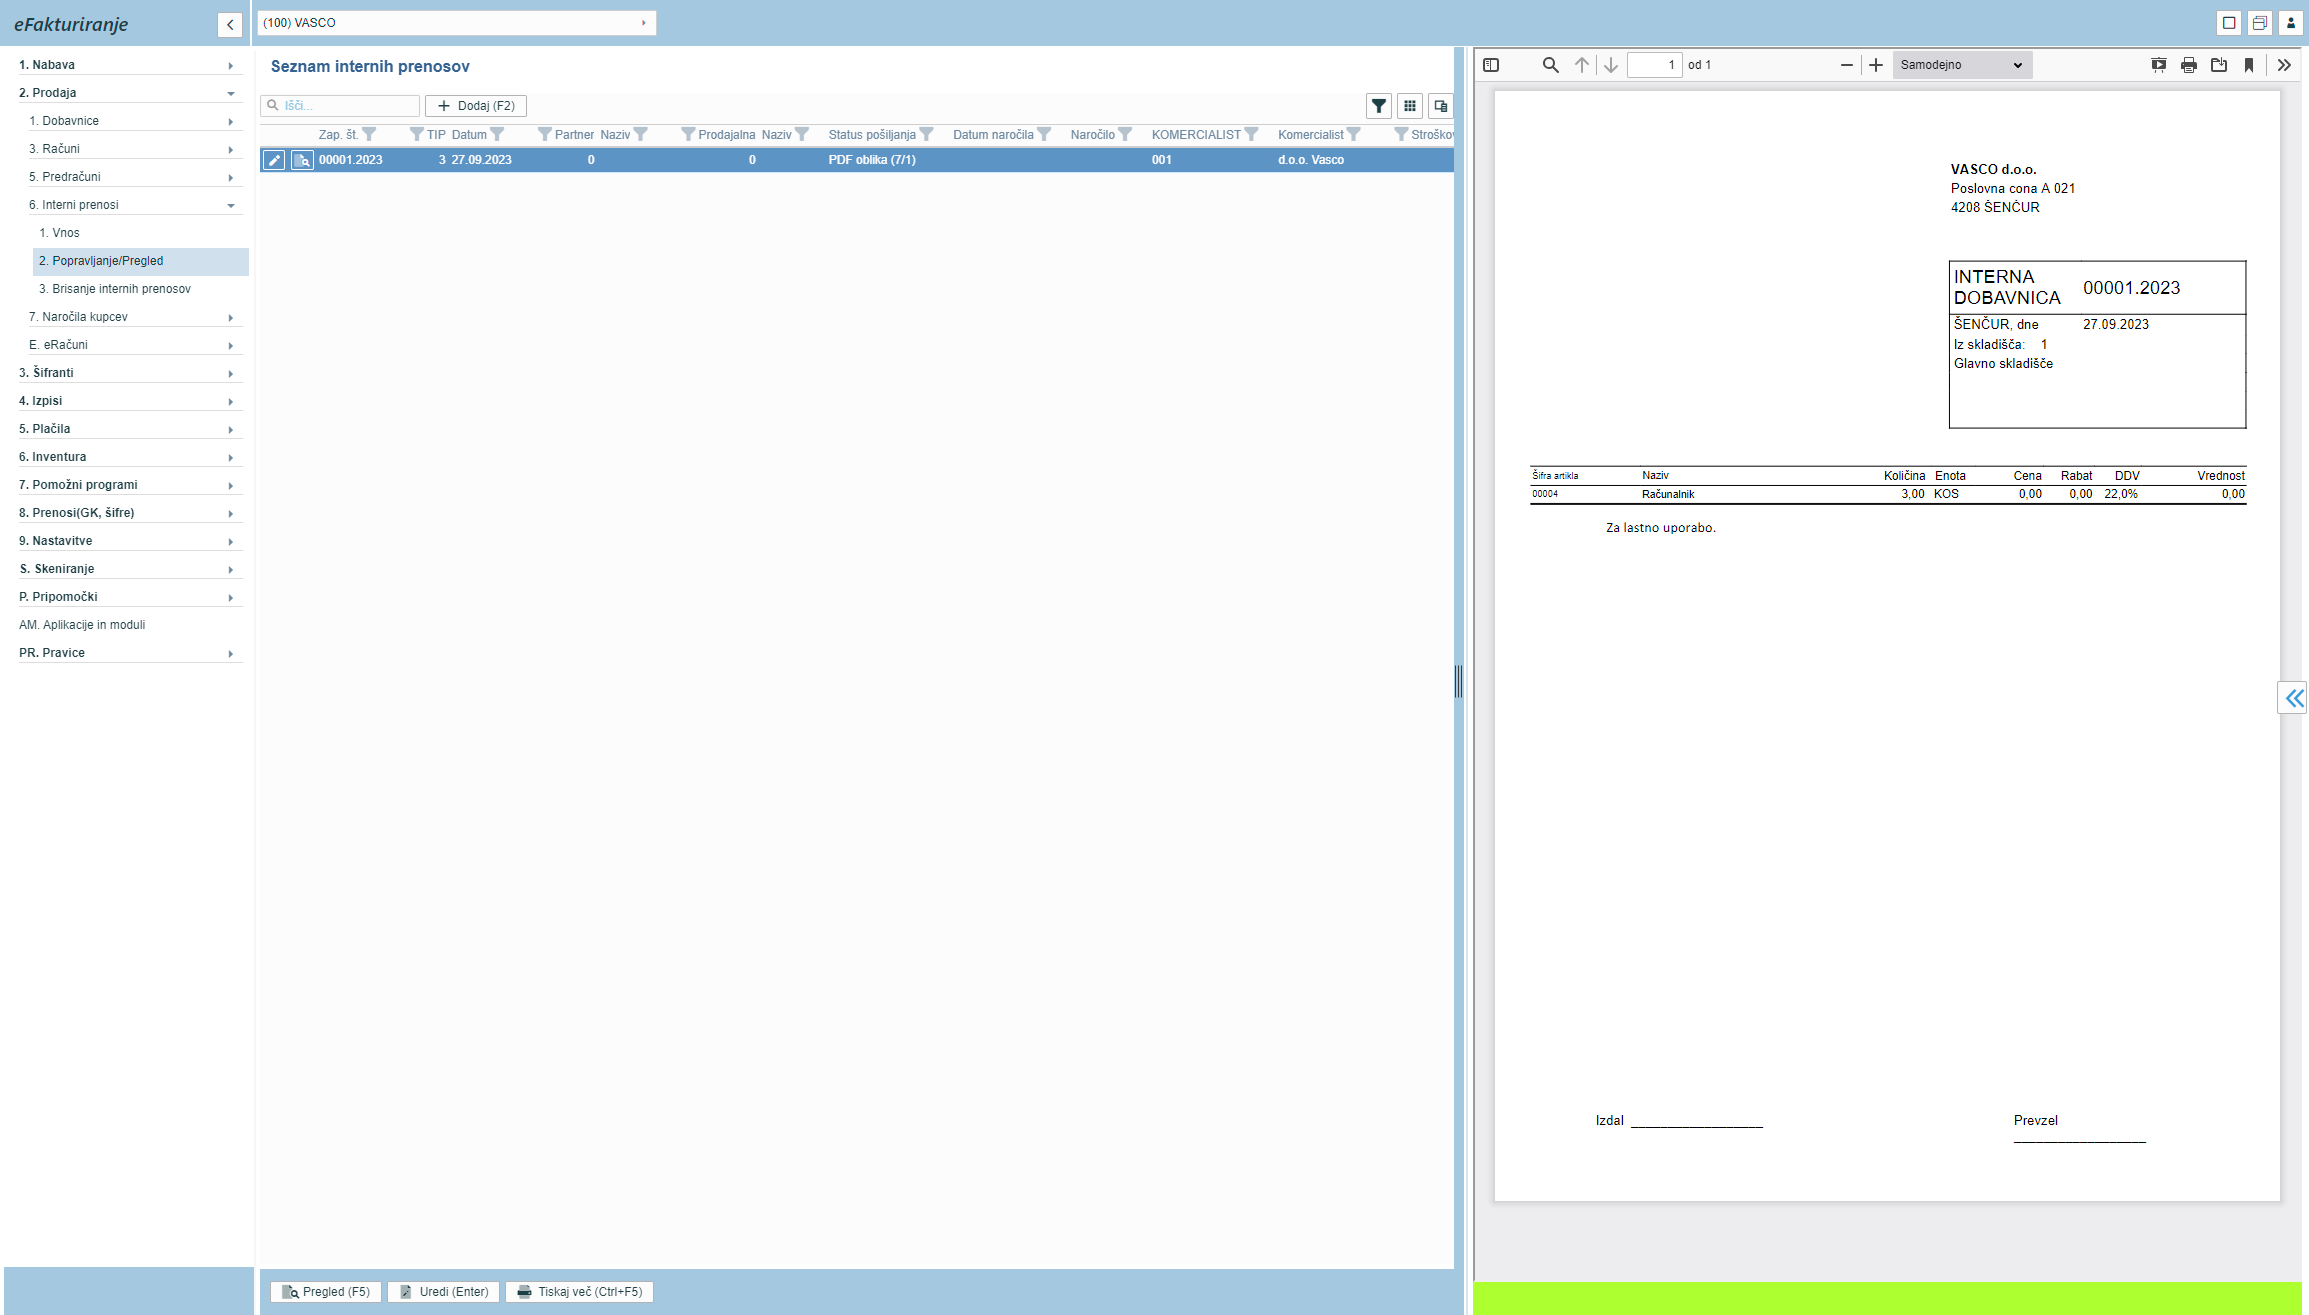Expand the 9. Nastavitve menu

(129, 541)
